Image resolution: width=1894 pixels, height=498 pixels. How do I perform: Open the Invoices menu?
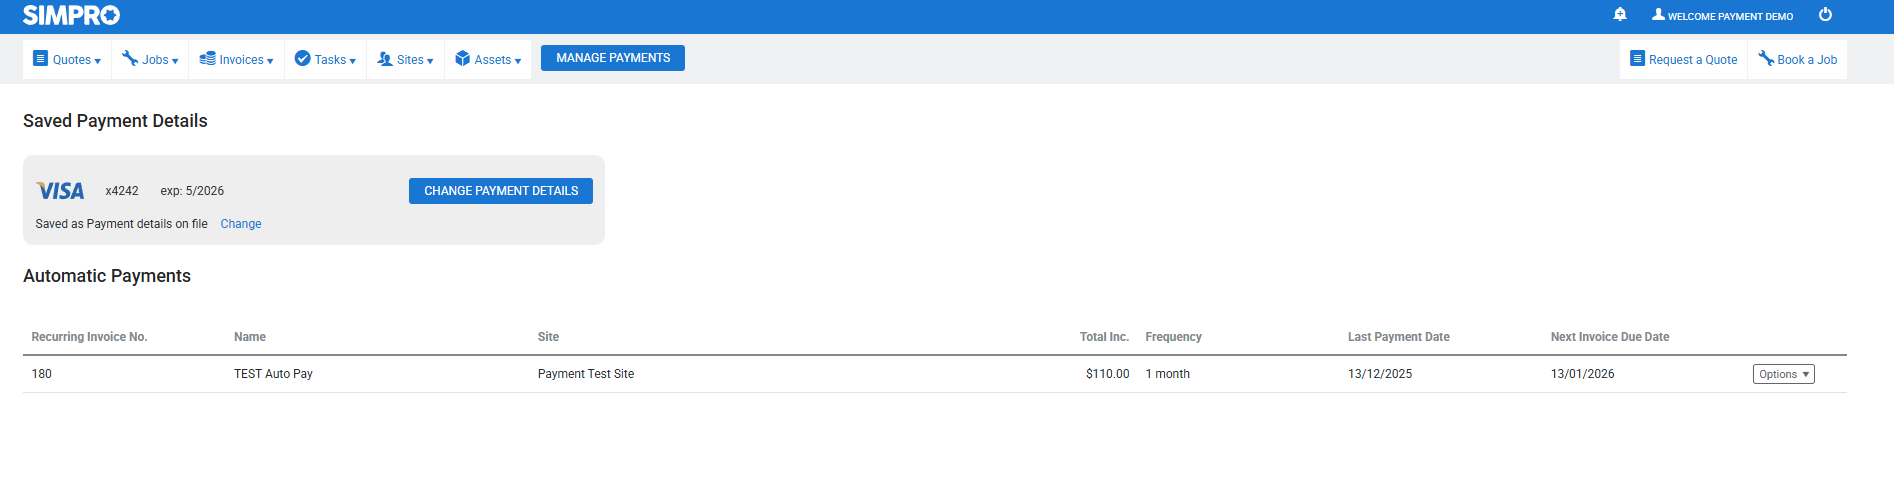[242, 60]
